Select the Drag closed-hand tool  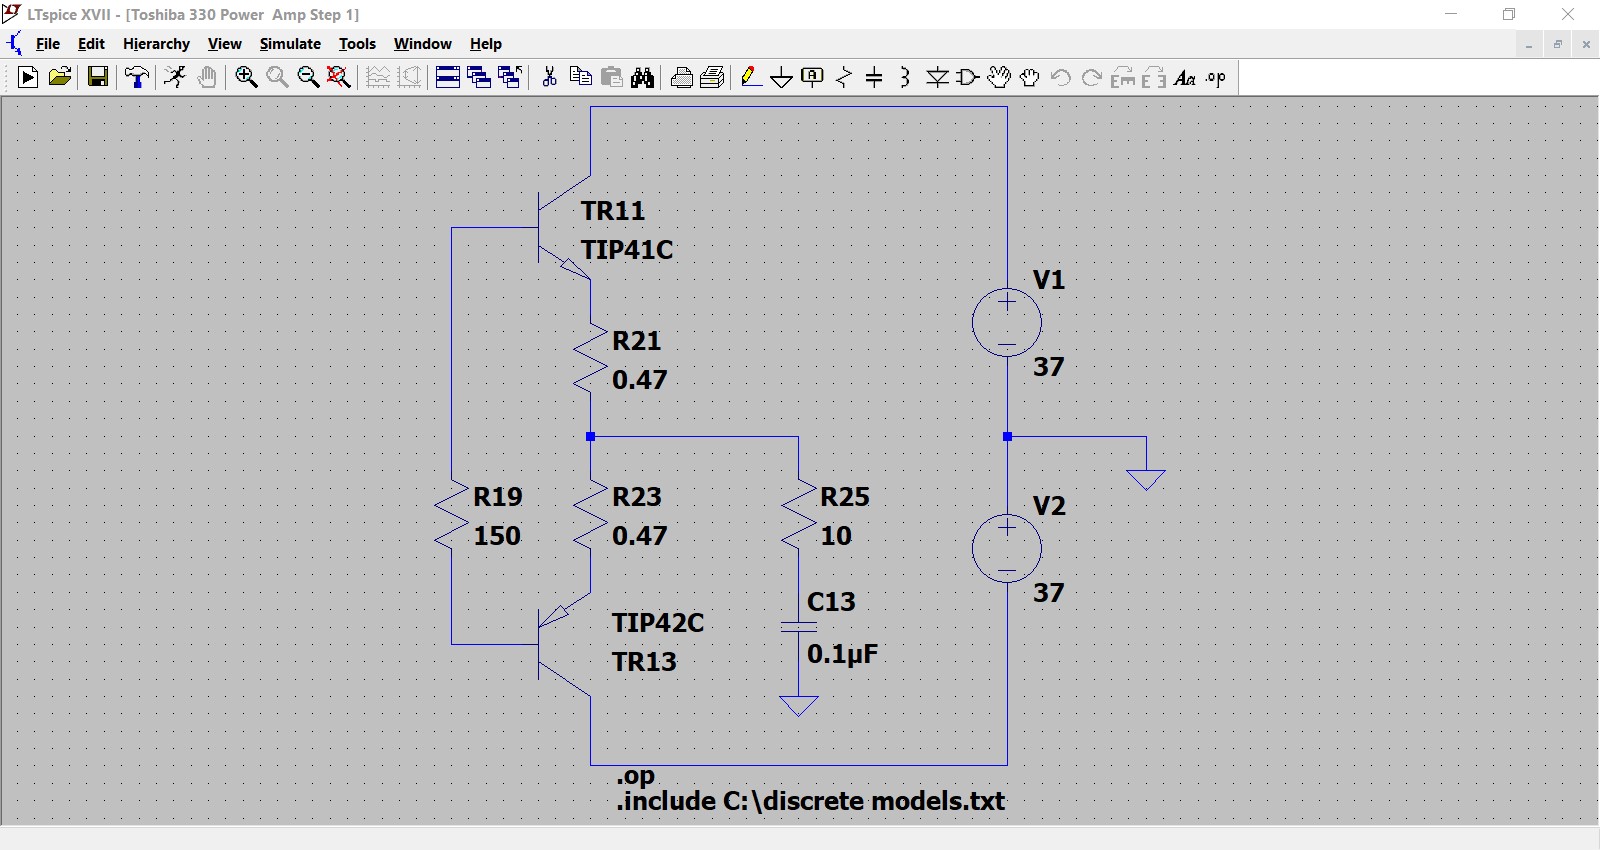click(1030, 77)
